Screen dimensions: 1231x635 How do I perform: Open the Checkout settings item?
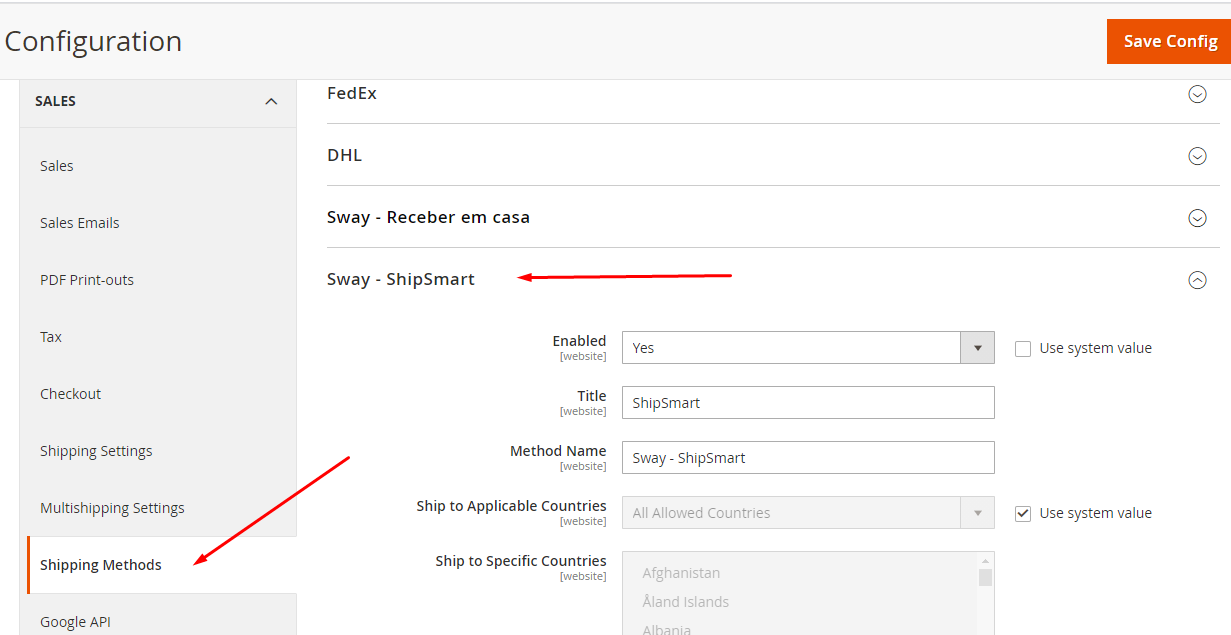tap(71, 394)
